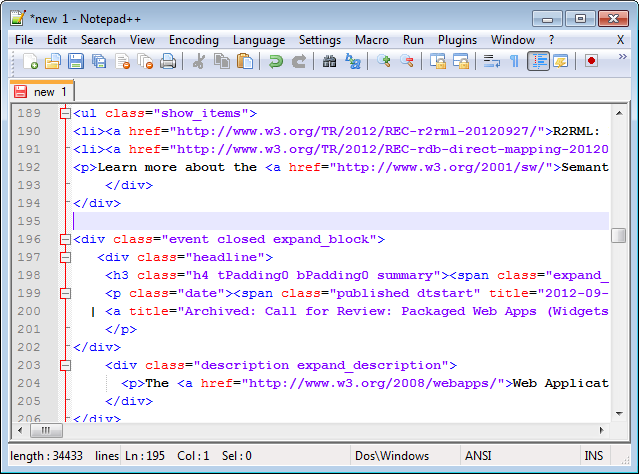The height and width of the screenshot is (474, 639).
Task: Collapse fold at line 196 event div
Action: [x=65, y=239]
